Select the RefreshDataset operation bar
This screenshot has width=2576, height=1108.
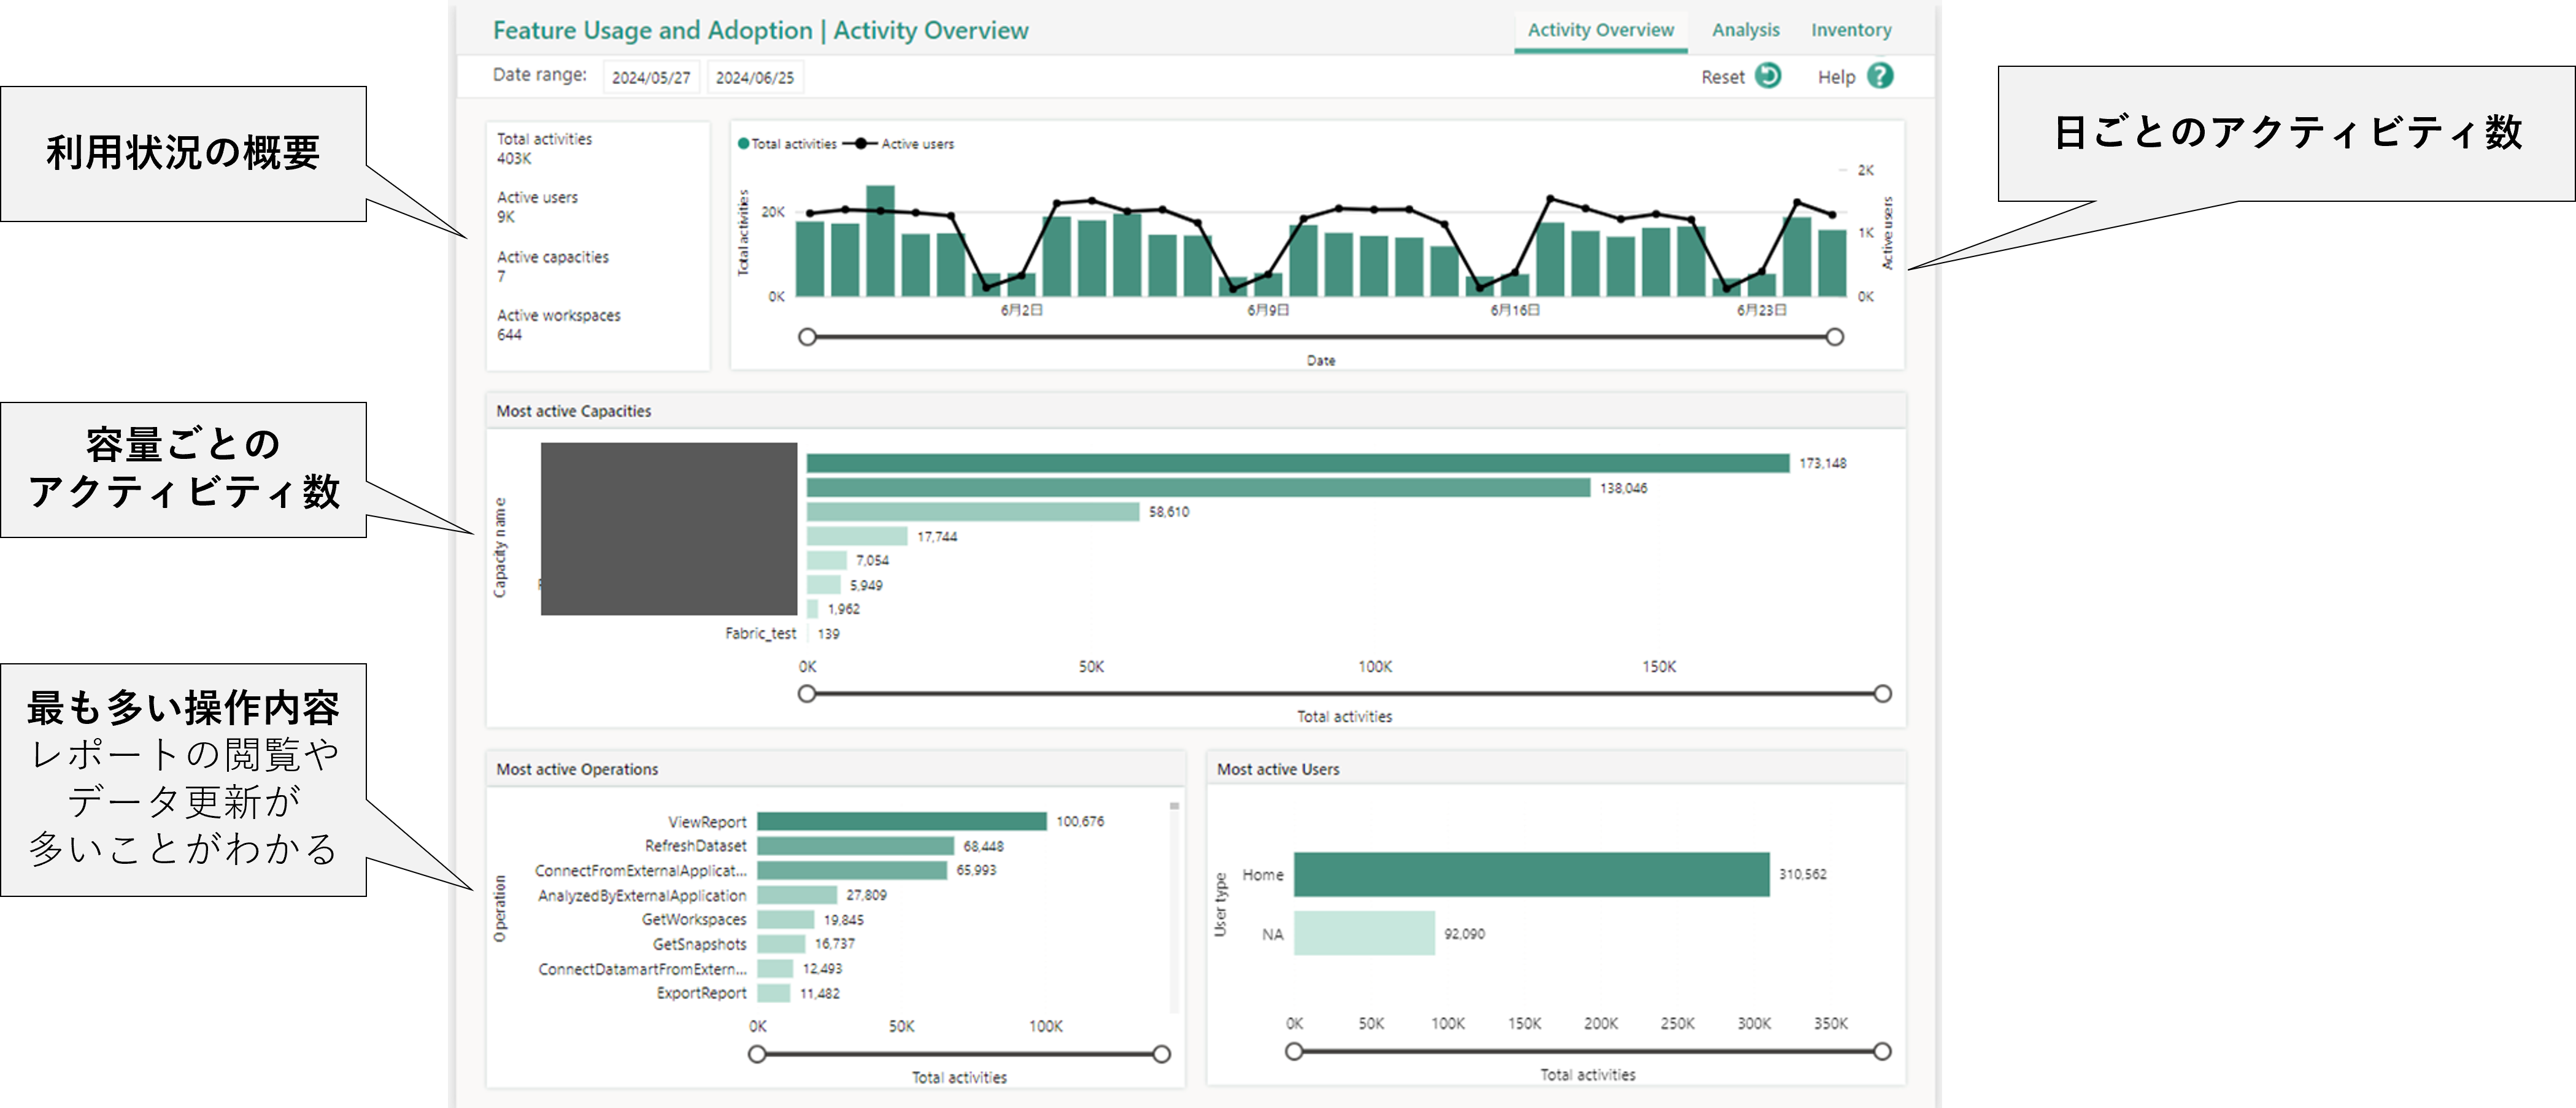(855, 846)
